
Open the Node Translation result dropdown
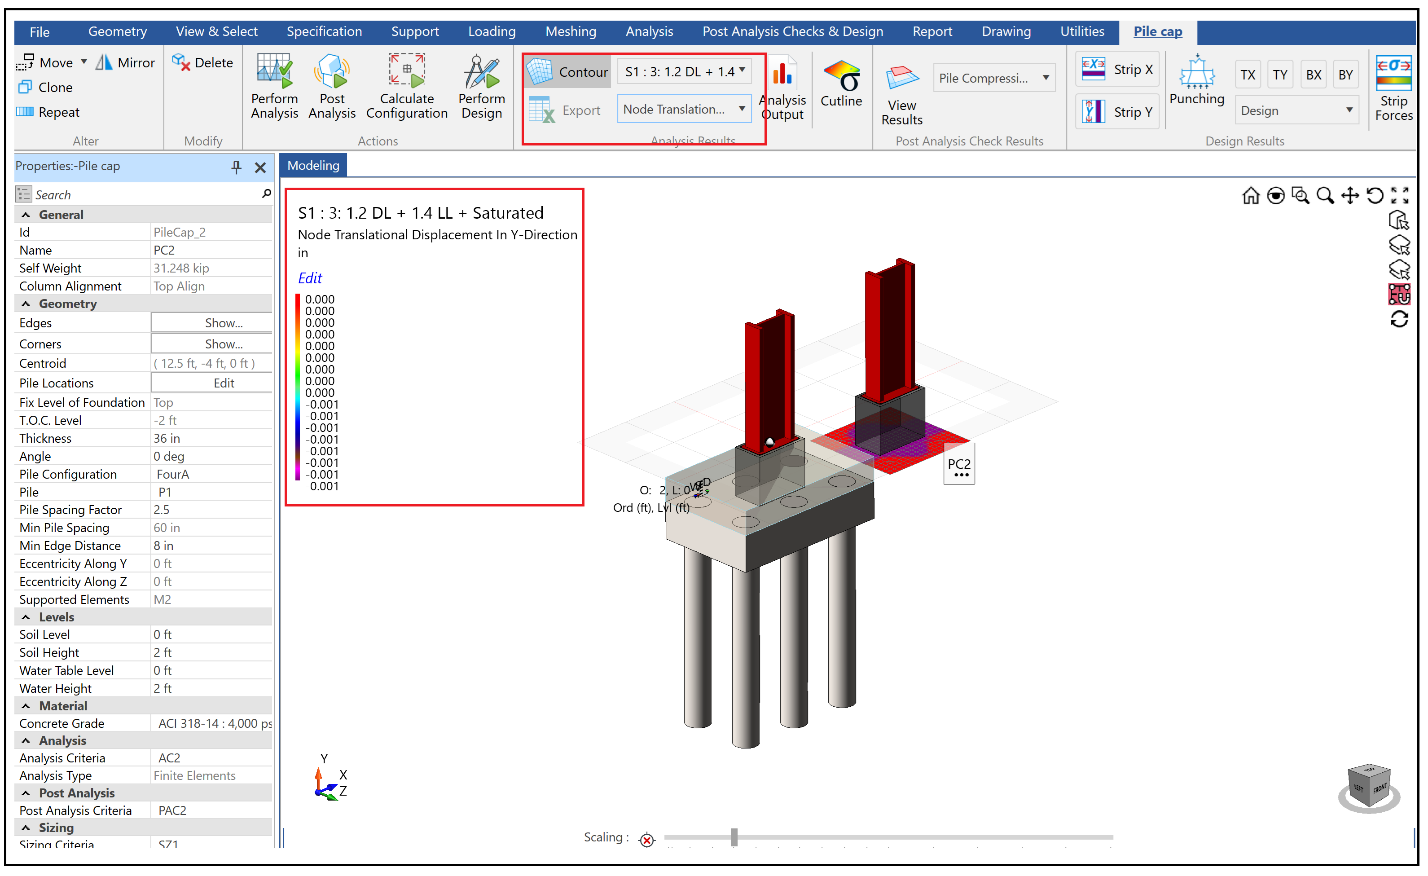click(684, 110)
